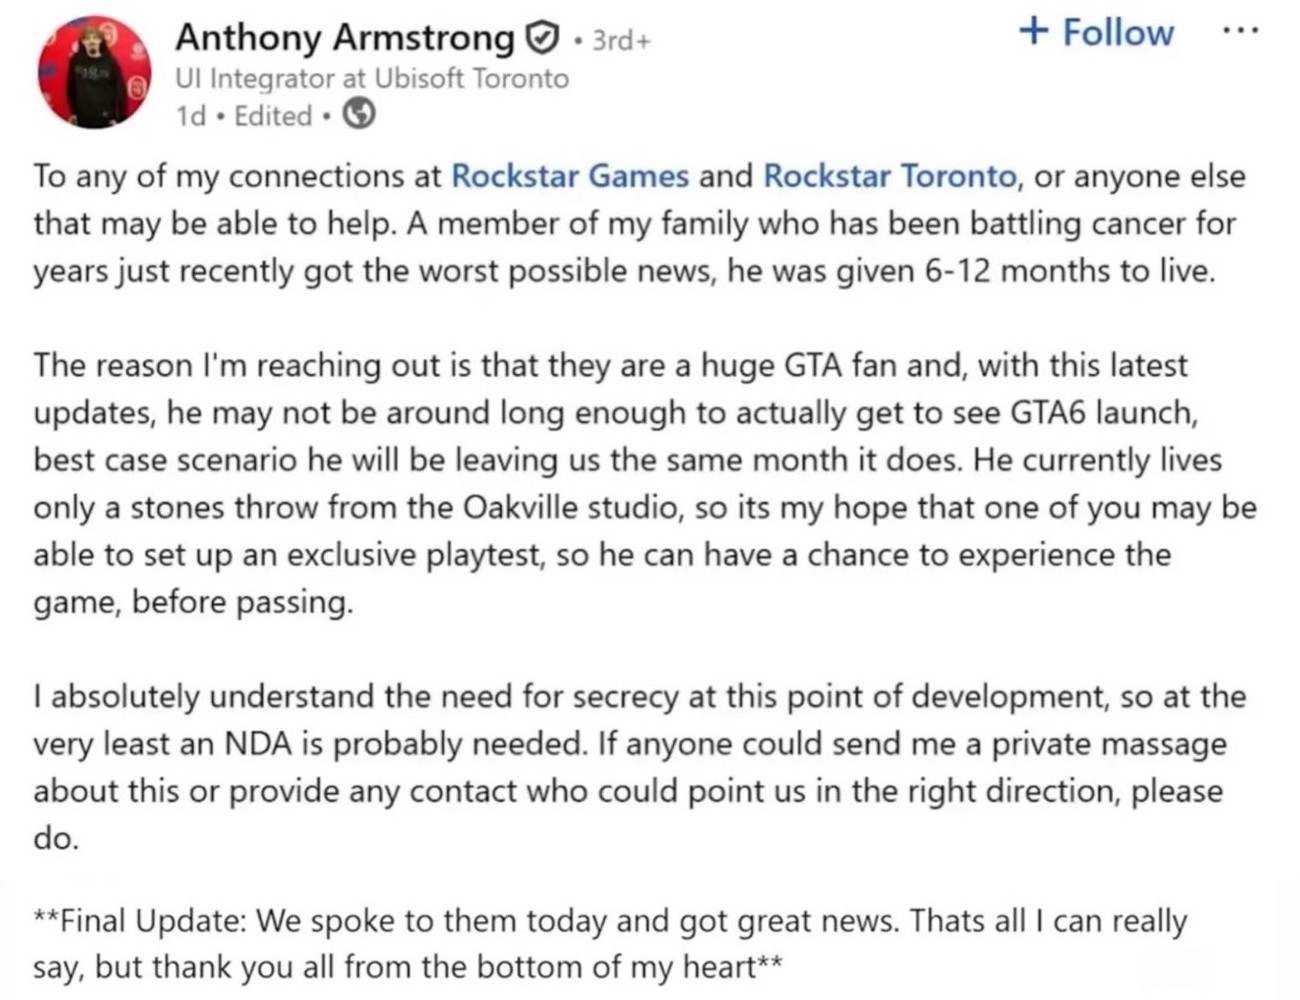Click the globe public visibility icon
This screenshot has height=1000, width=1300.
coord(359,115)
